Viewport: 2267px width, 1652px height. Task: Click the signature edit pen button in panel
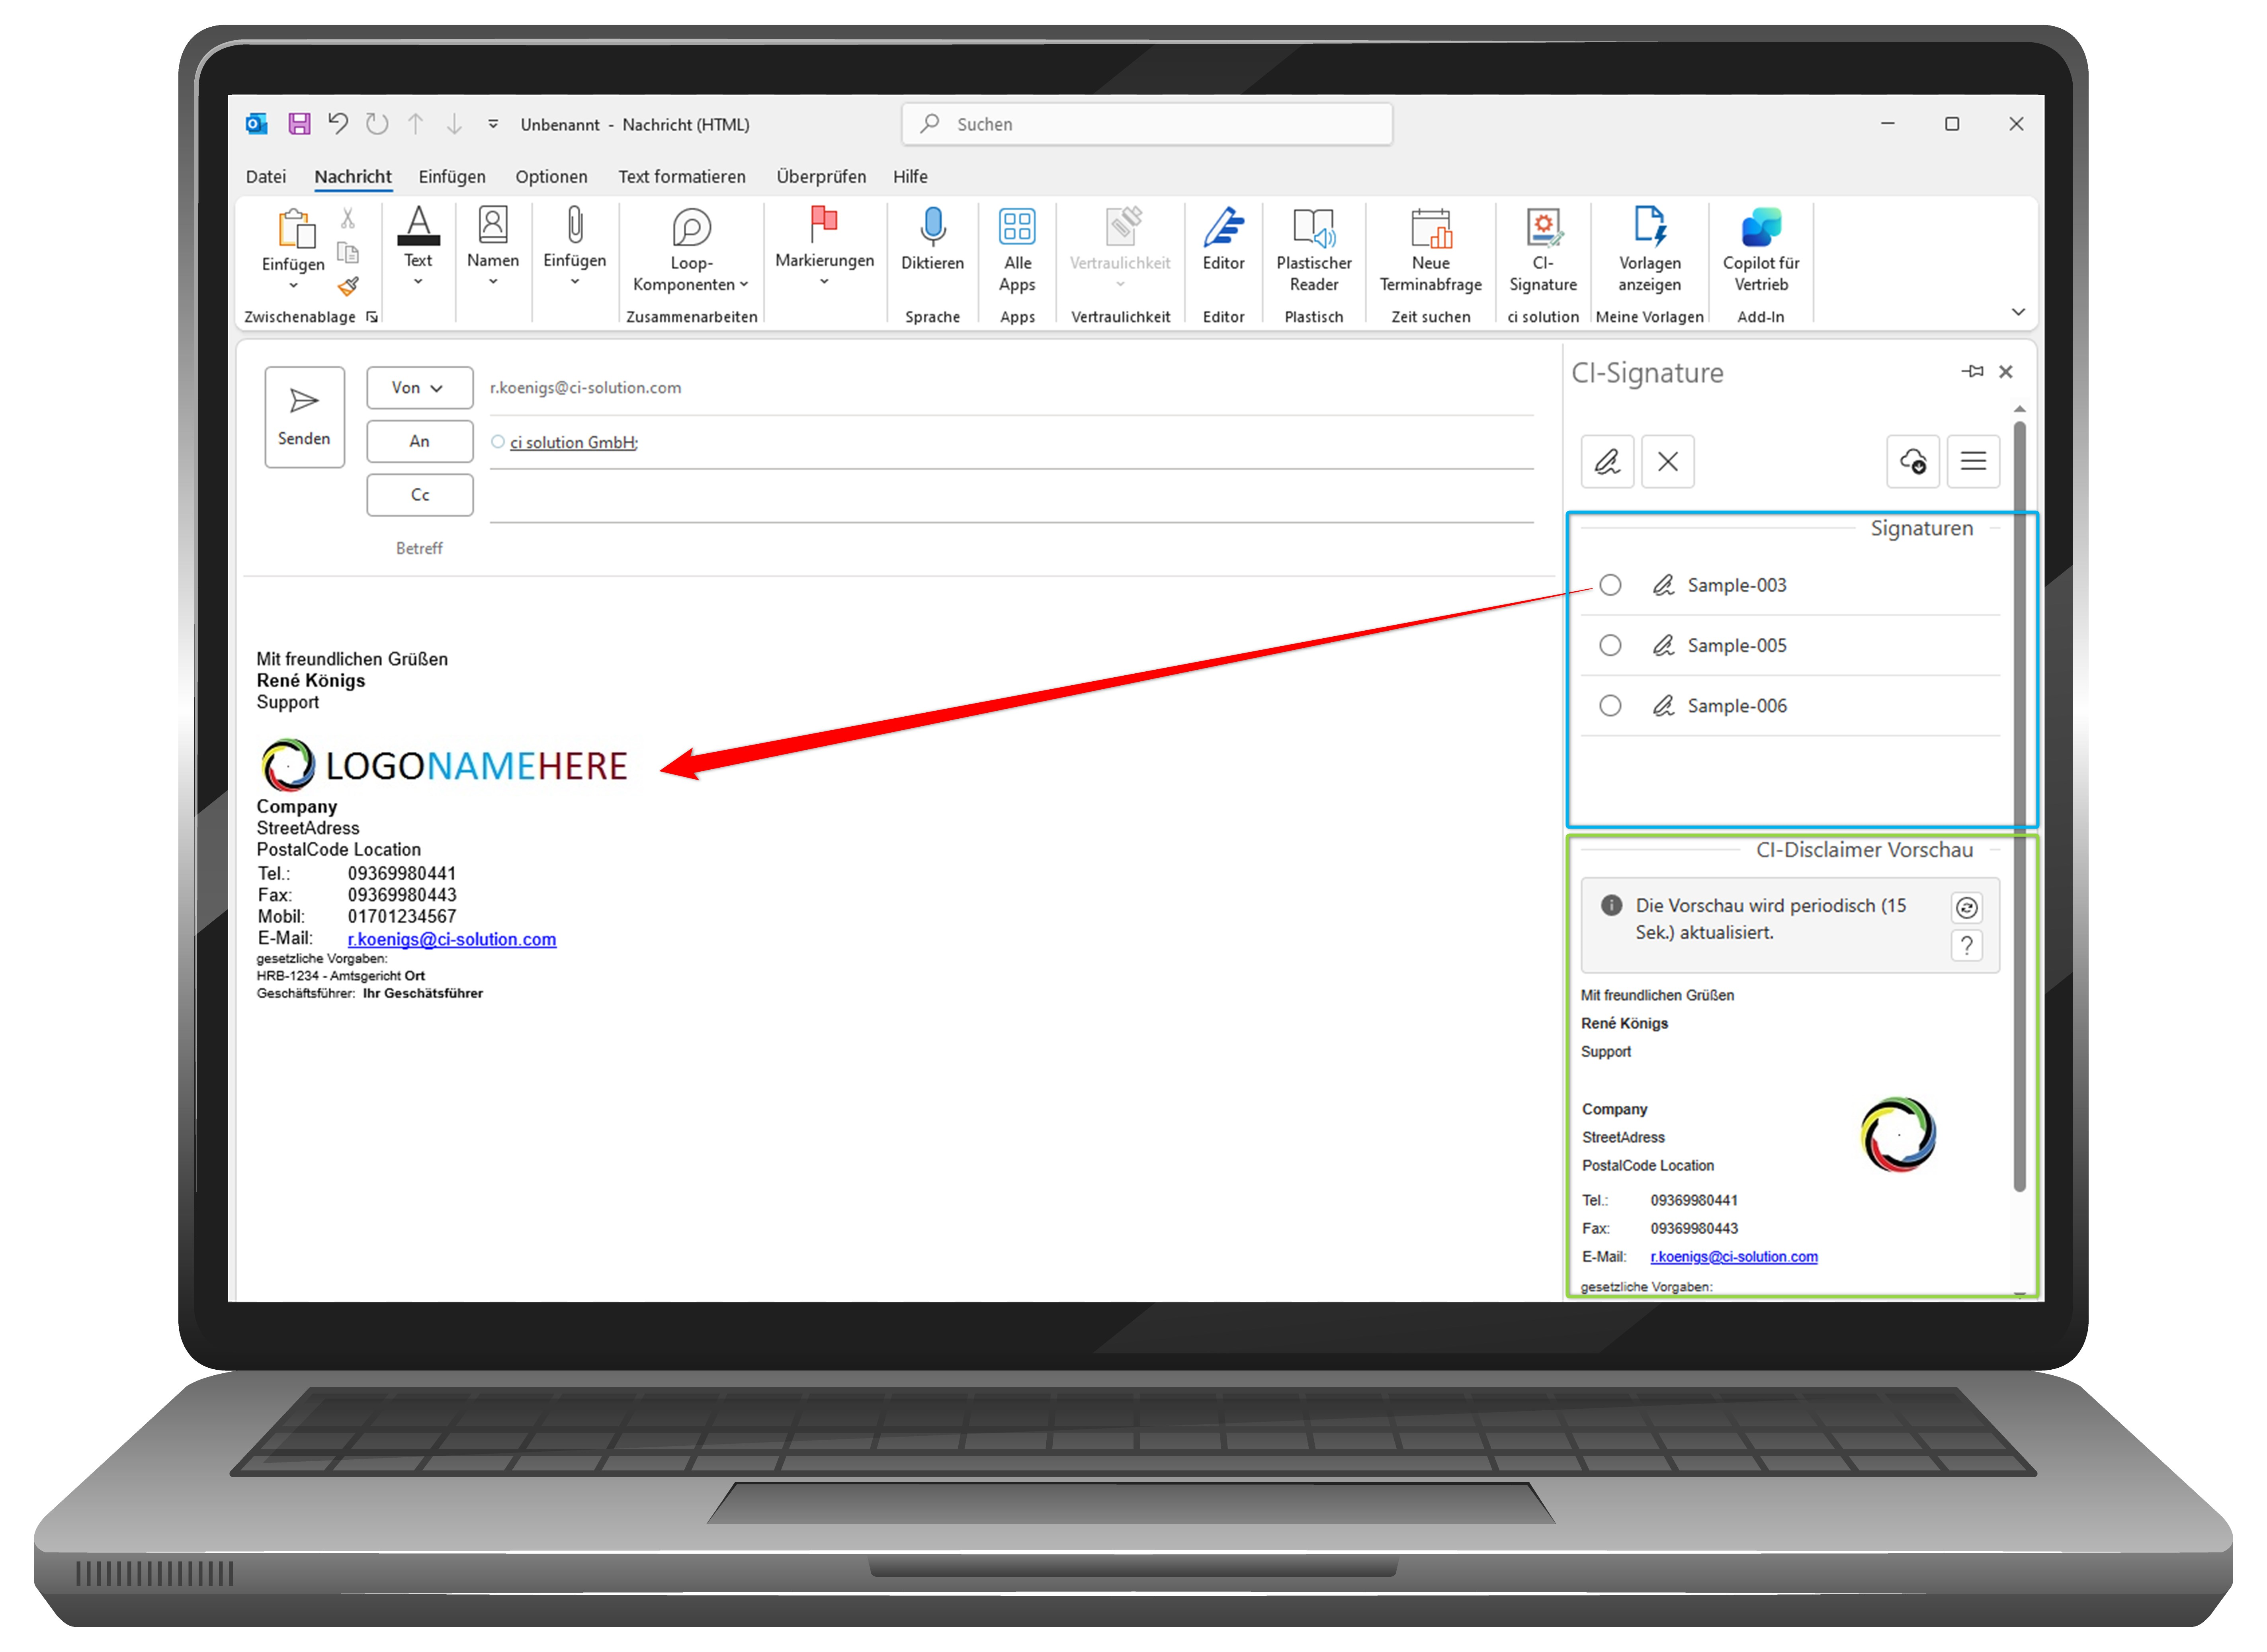pyautogui.click(x=1607, y=462)
